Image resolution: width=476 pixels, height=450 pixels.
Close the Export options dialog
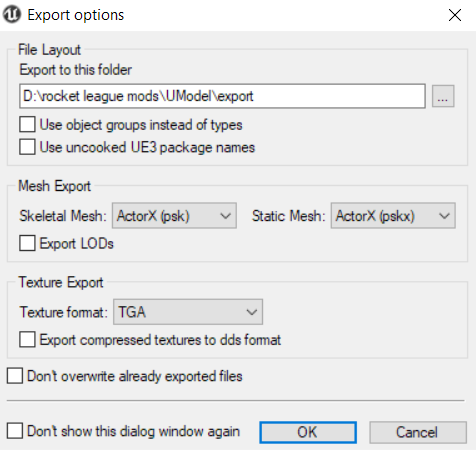point(455,15)
